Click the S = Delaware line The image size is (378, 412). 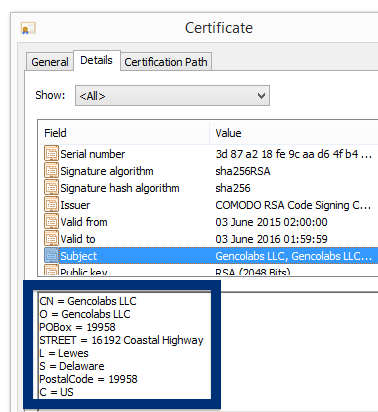[x=72, y=366]
